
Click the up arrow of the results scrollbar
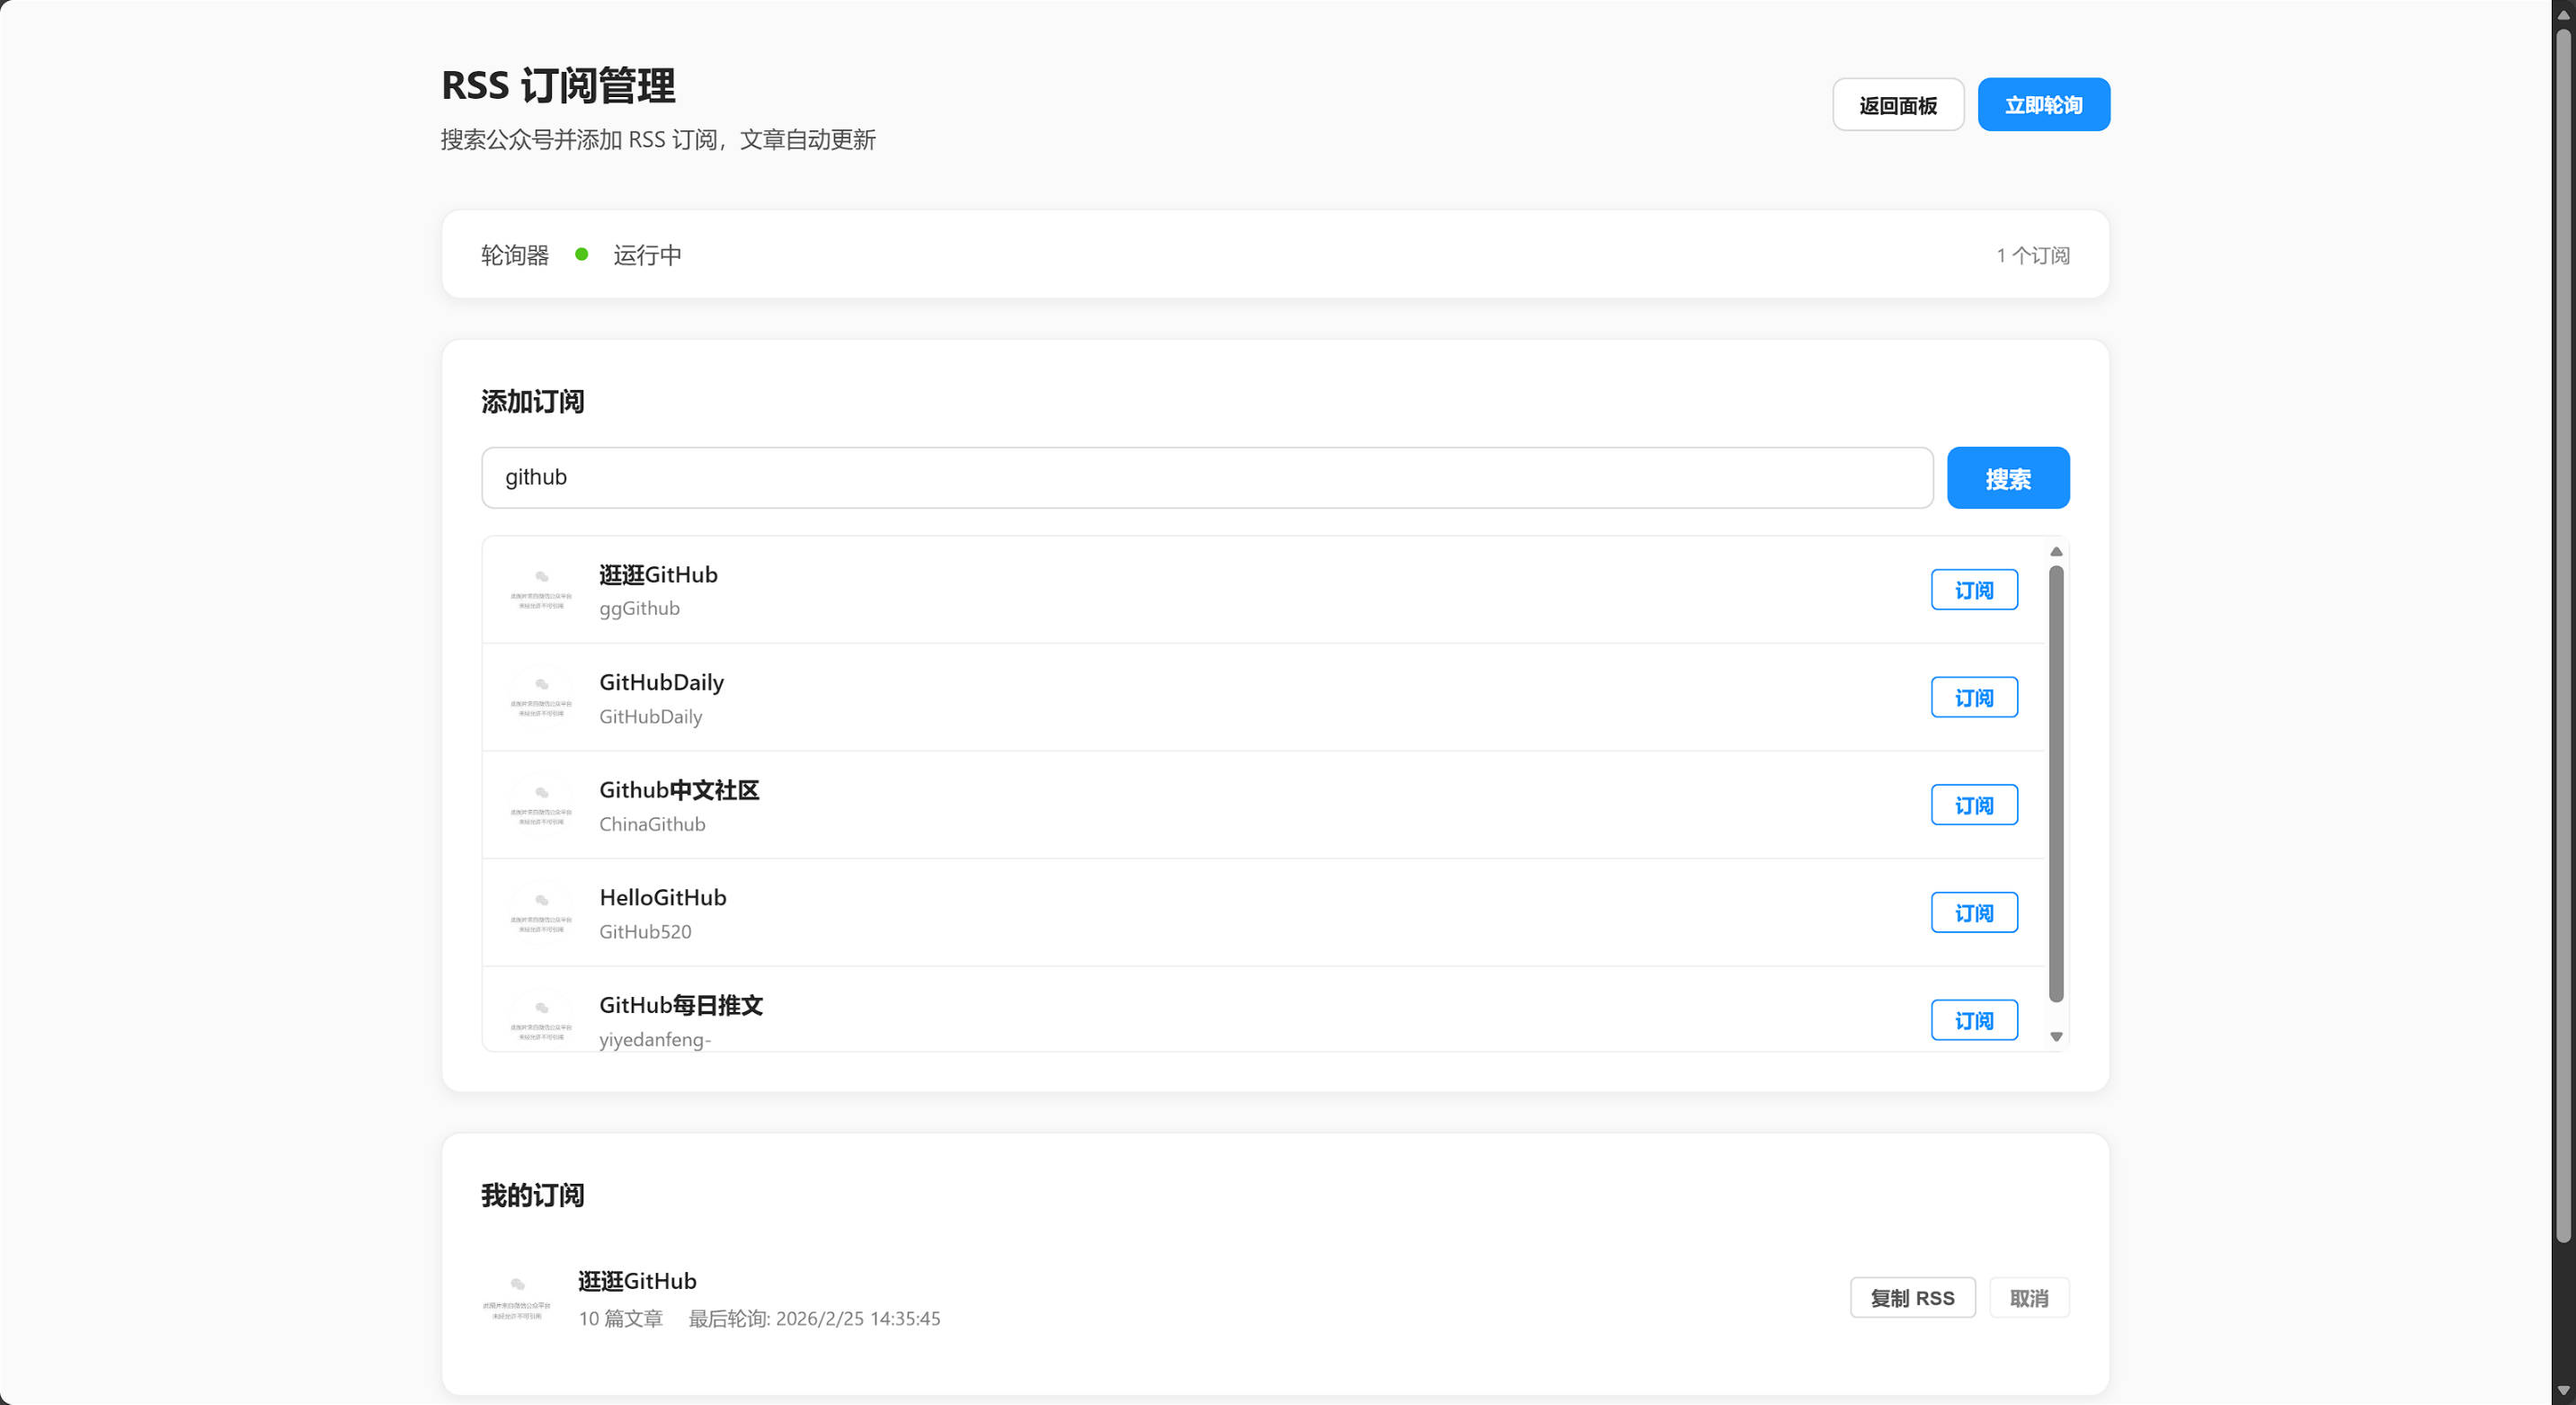tap(2056, 551)
